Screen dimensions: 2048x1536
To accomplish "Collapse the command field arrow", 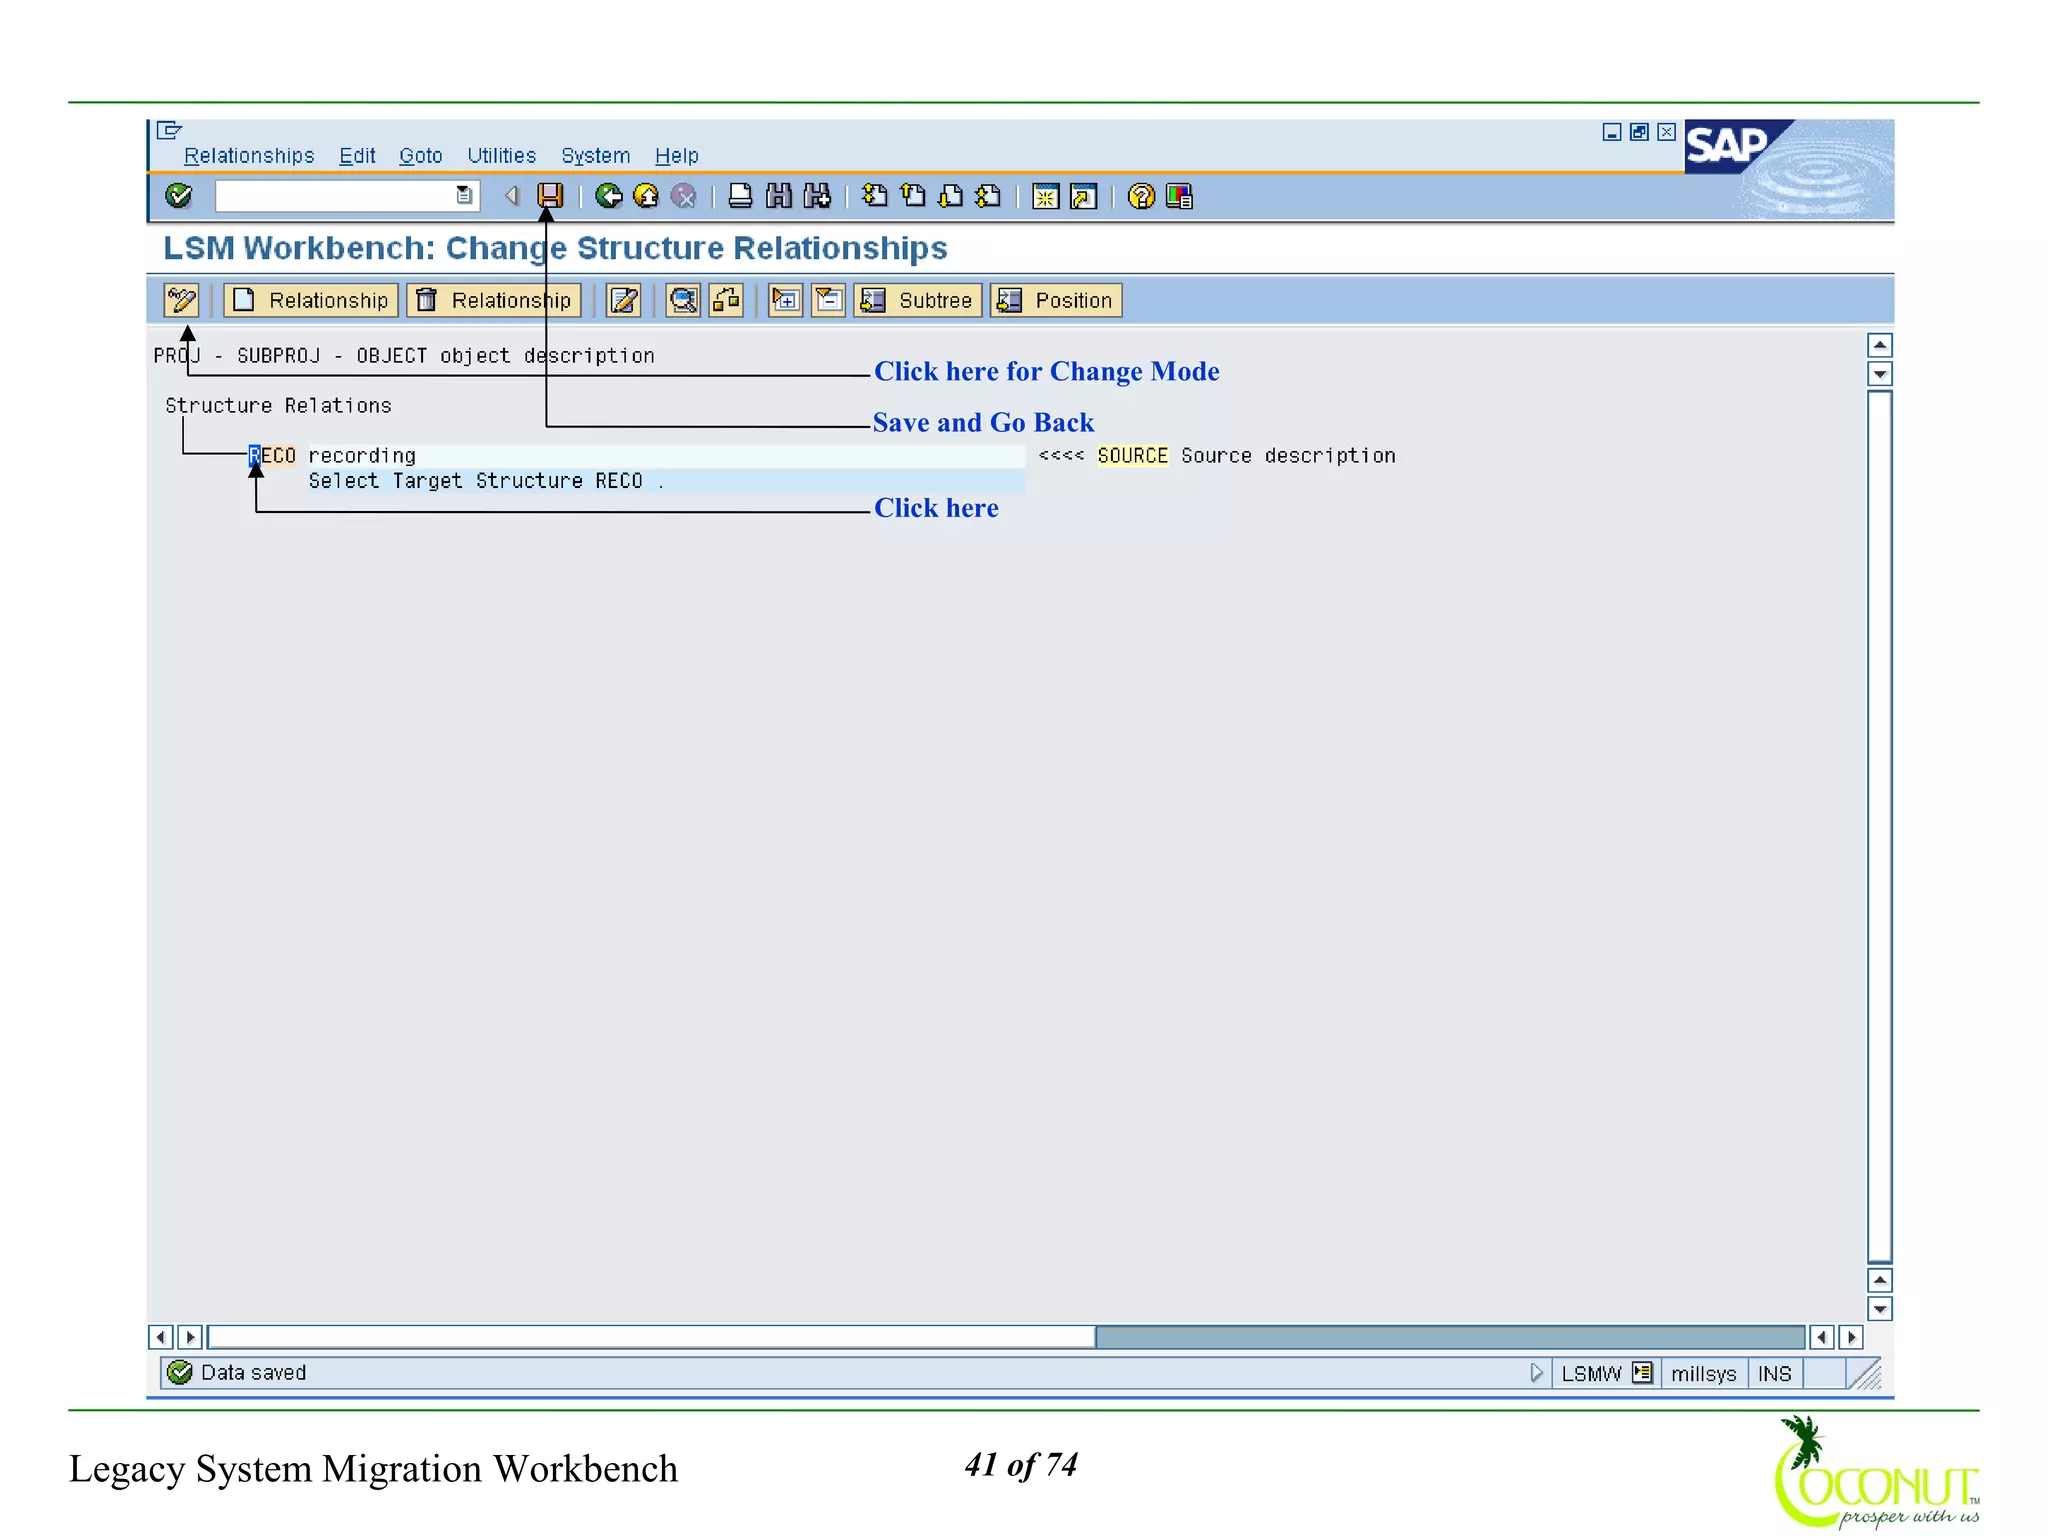I will (512, 196).
